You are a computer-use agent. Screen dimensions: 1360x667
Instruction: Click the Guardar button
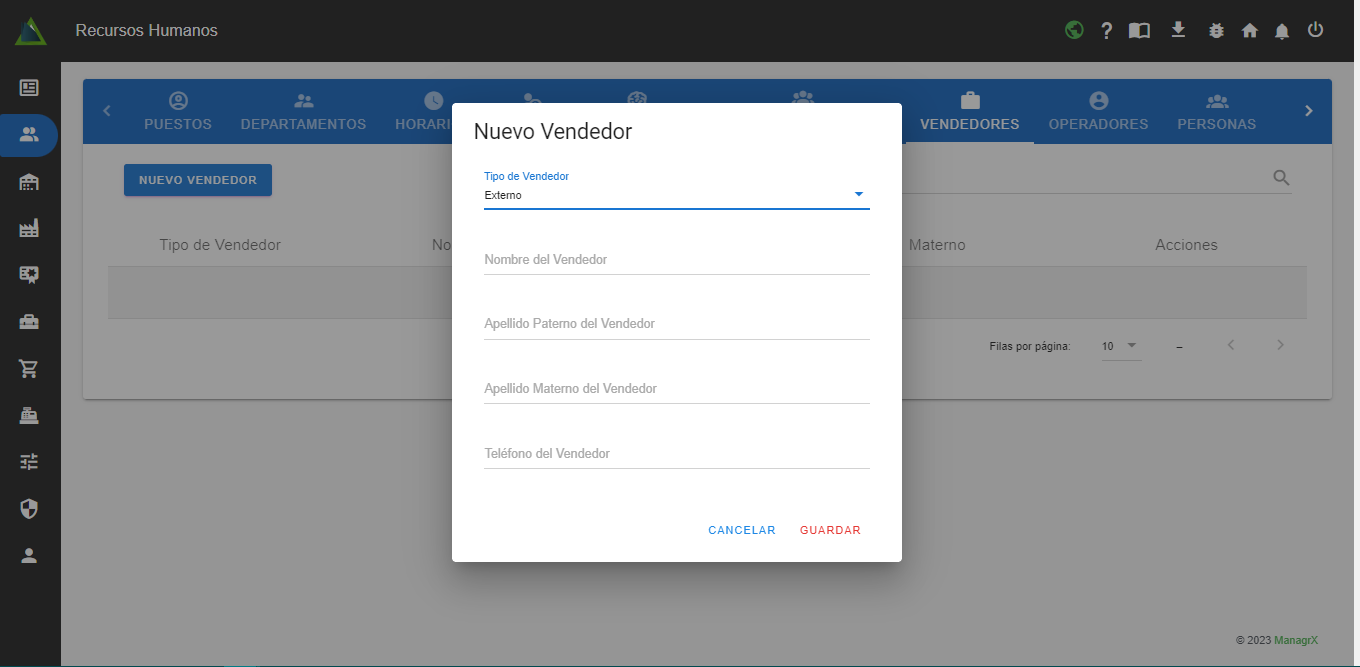830,530
